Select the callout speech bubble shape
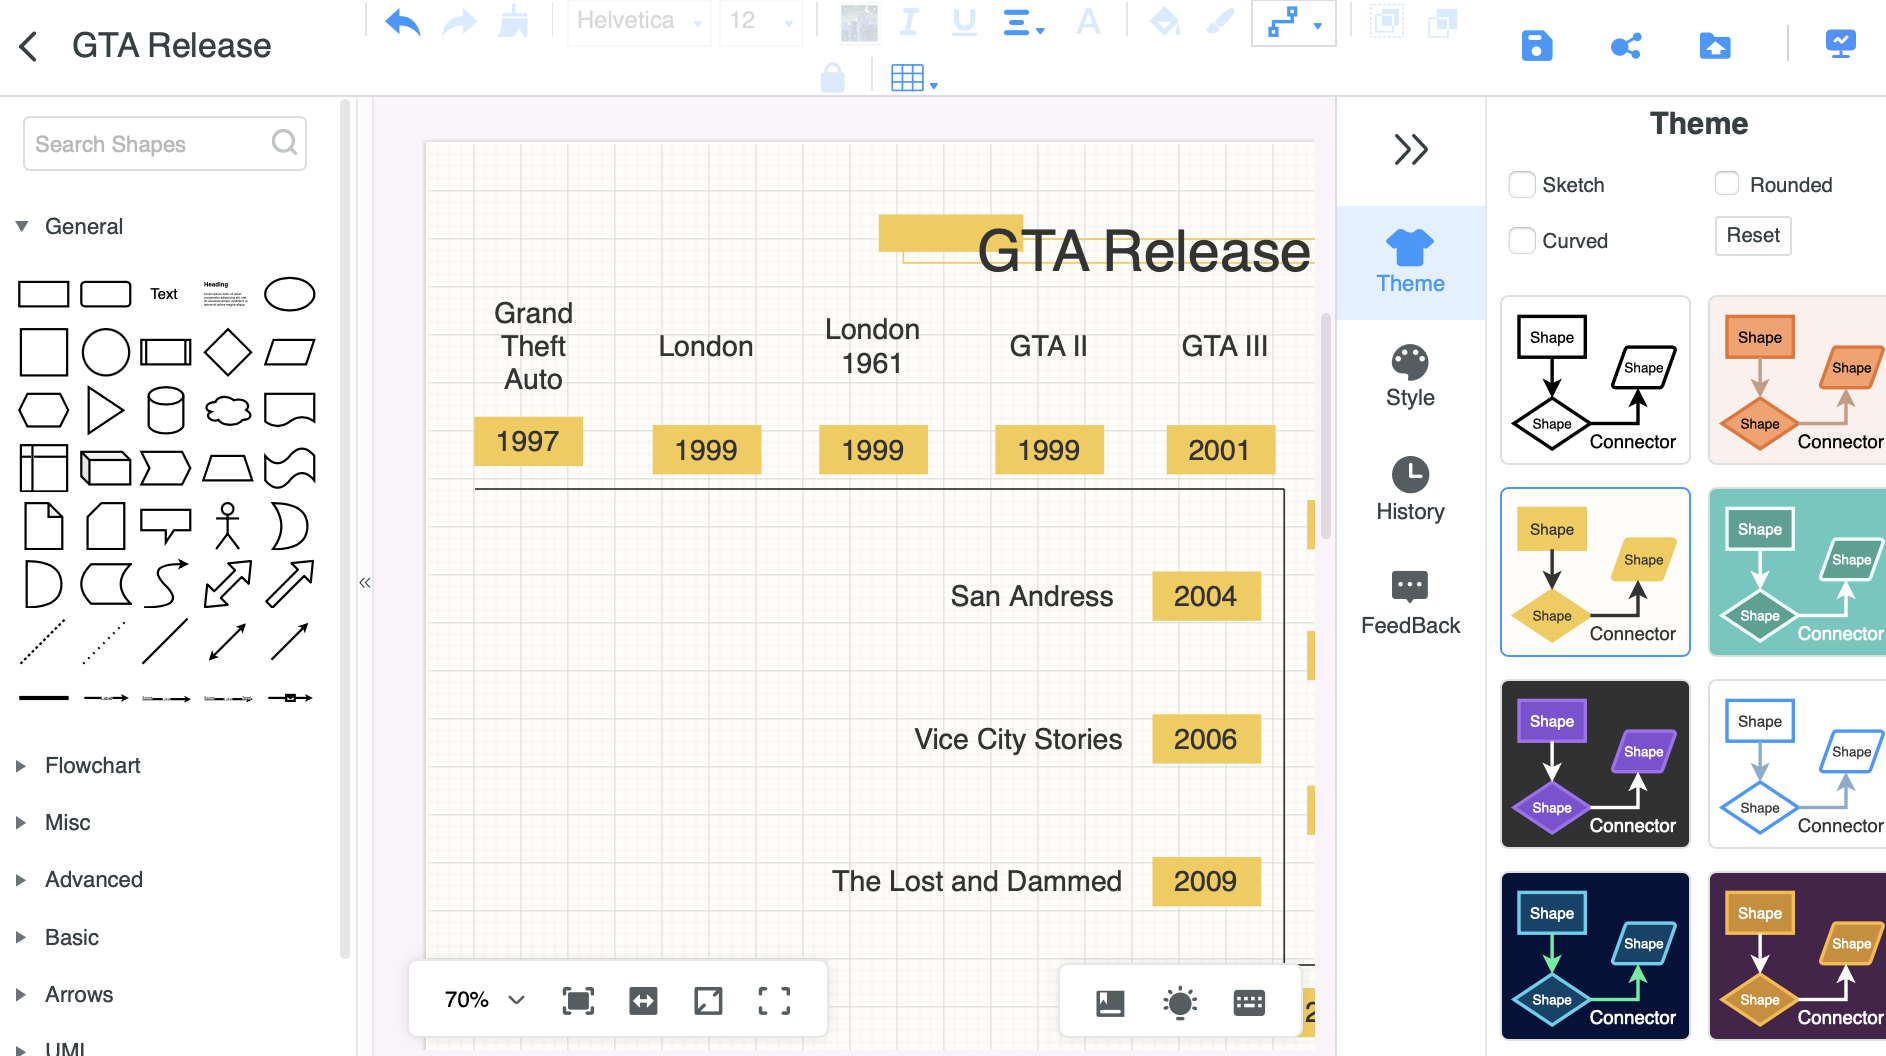The height and width of the screenshot is (1056, 1886). point(166,526)
